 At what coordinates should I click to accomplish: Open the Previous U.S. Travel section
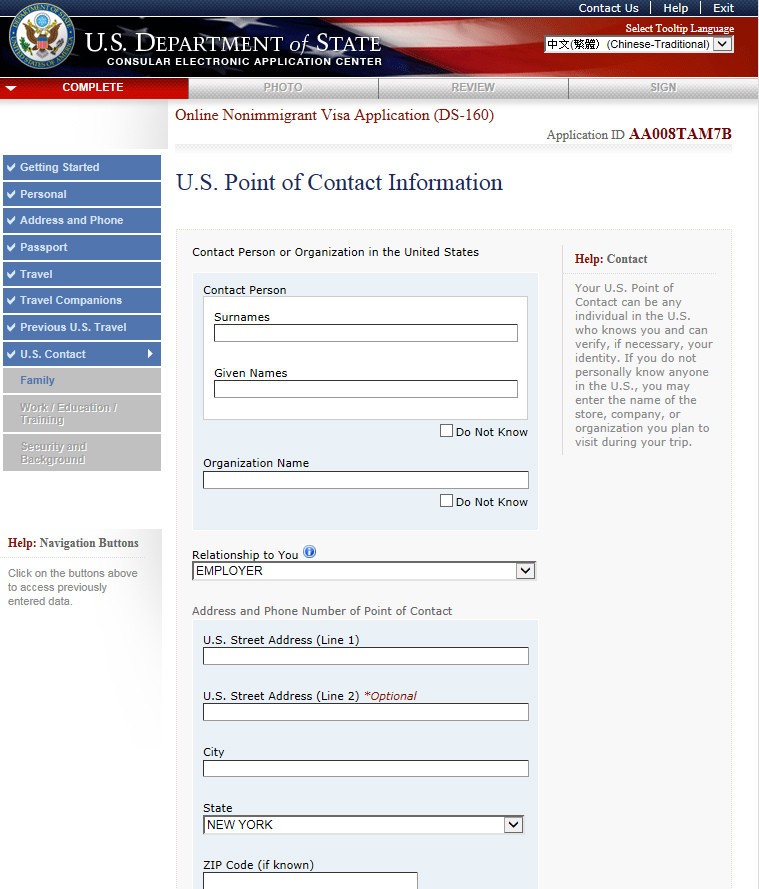[x=82, y=327]
